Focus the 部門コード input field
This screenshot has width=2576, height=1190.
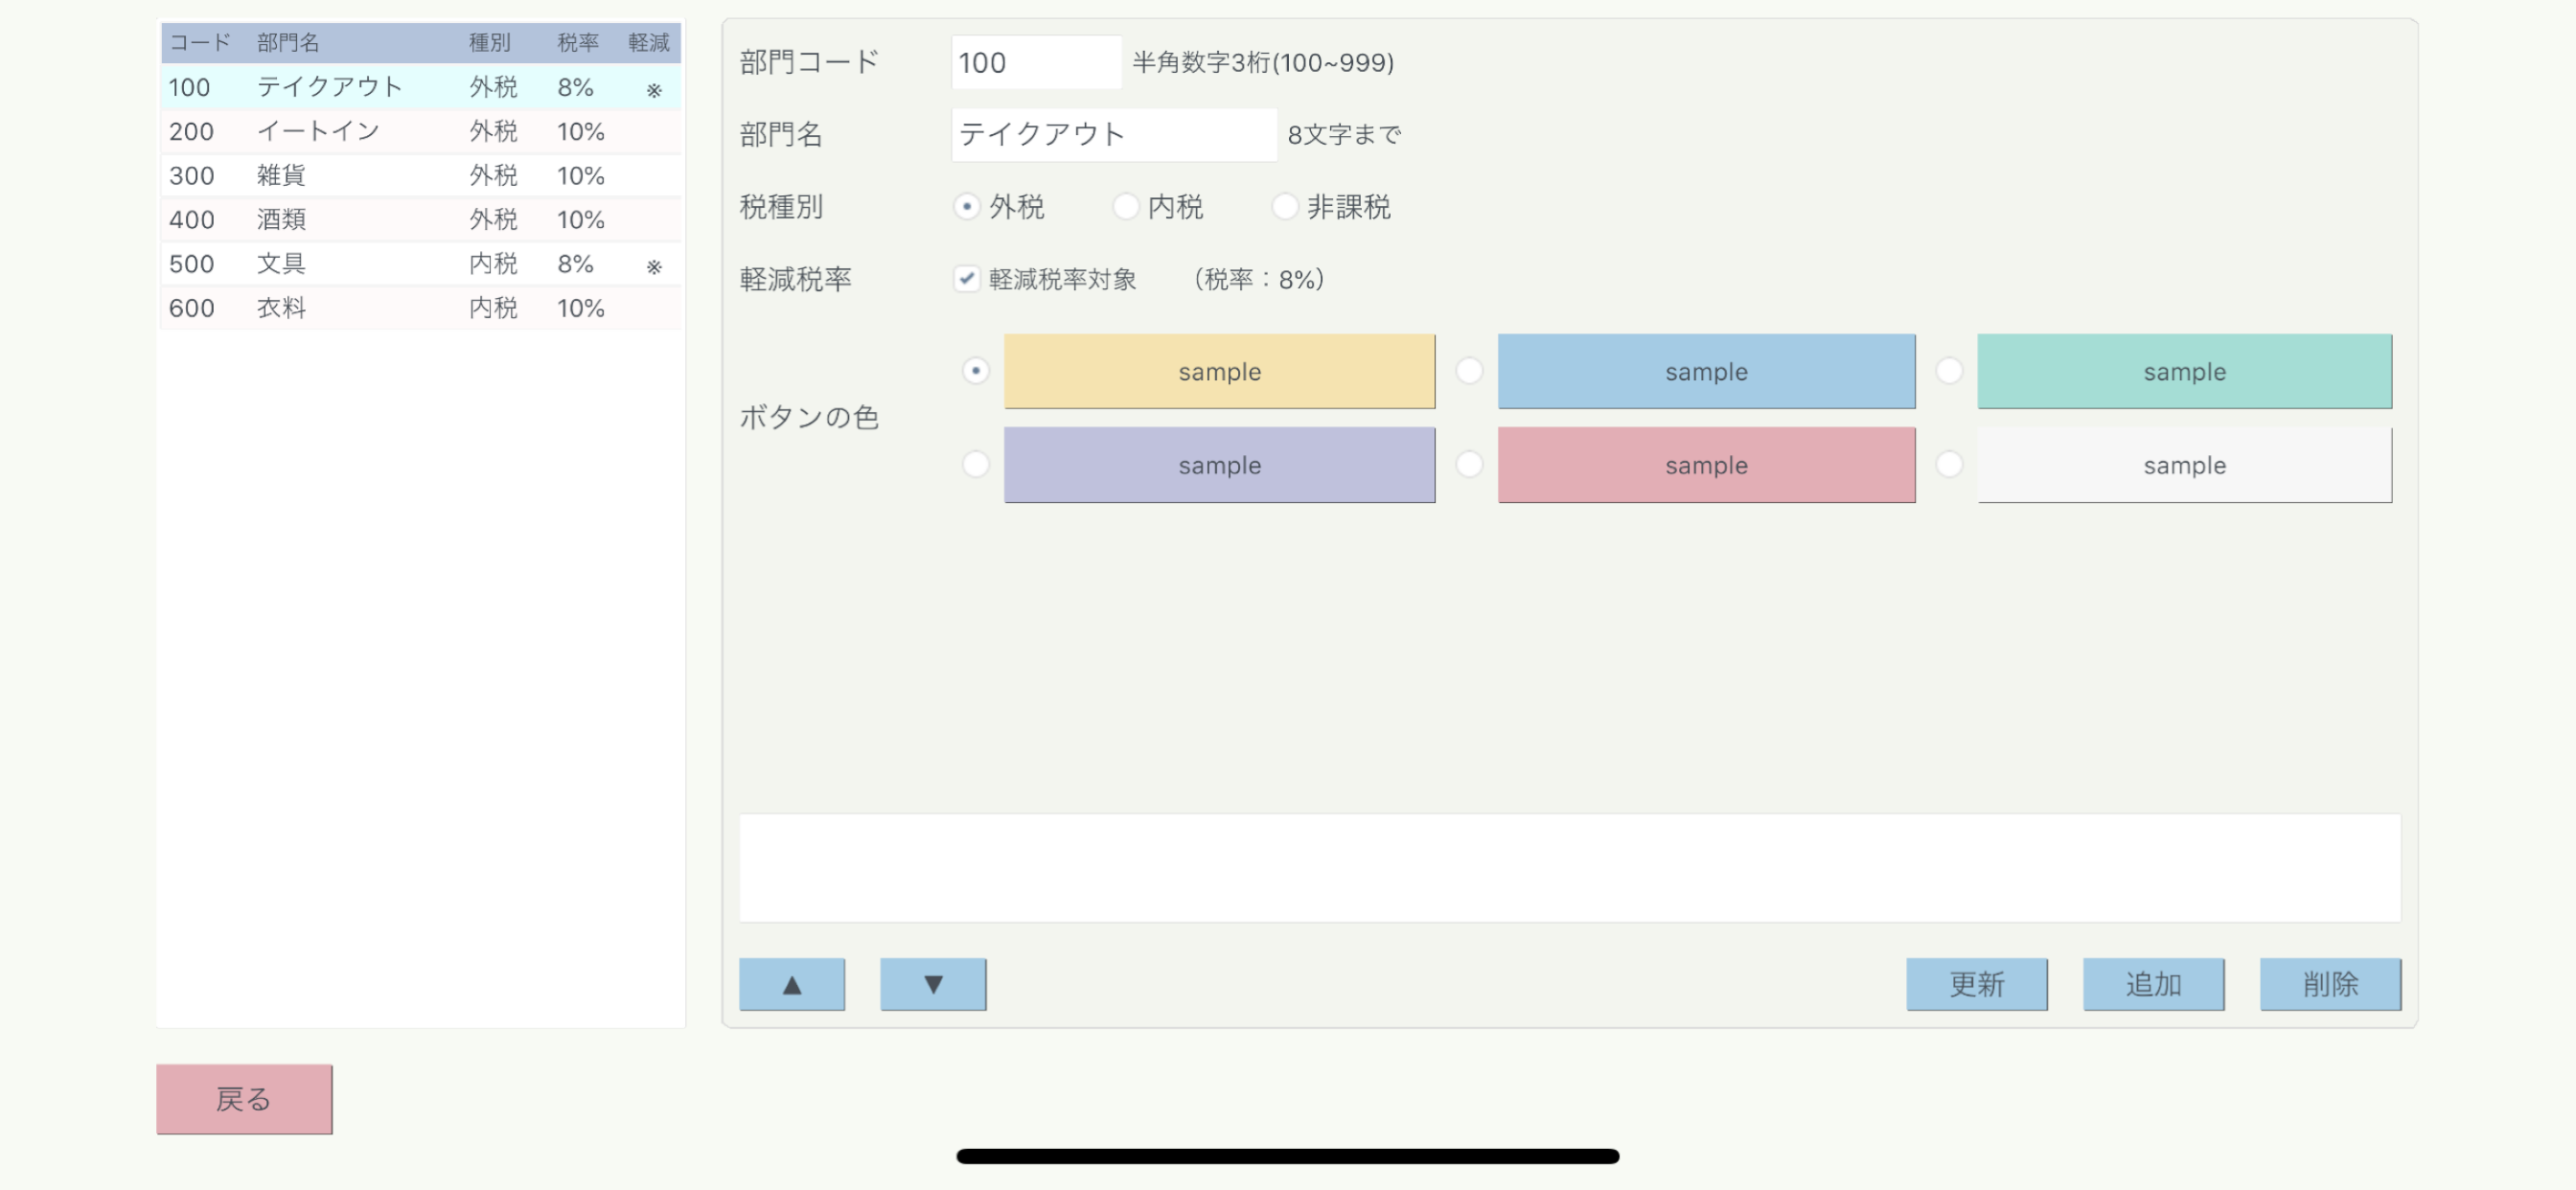[x=1036, y=62]
